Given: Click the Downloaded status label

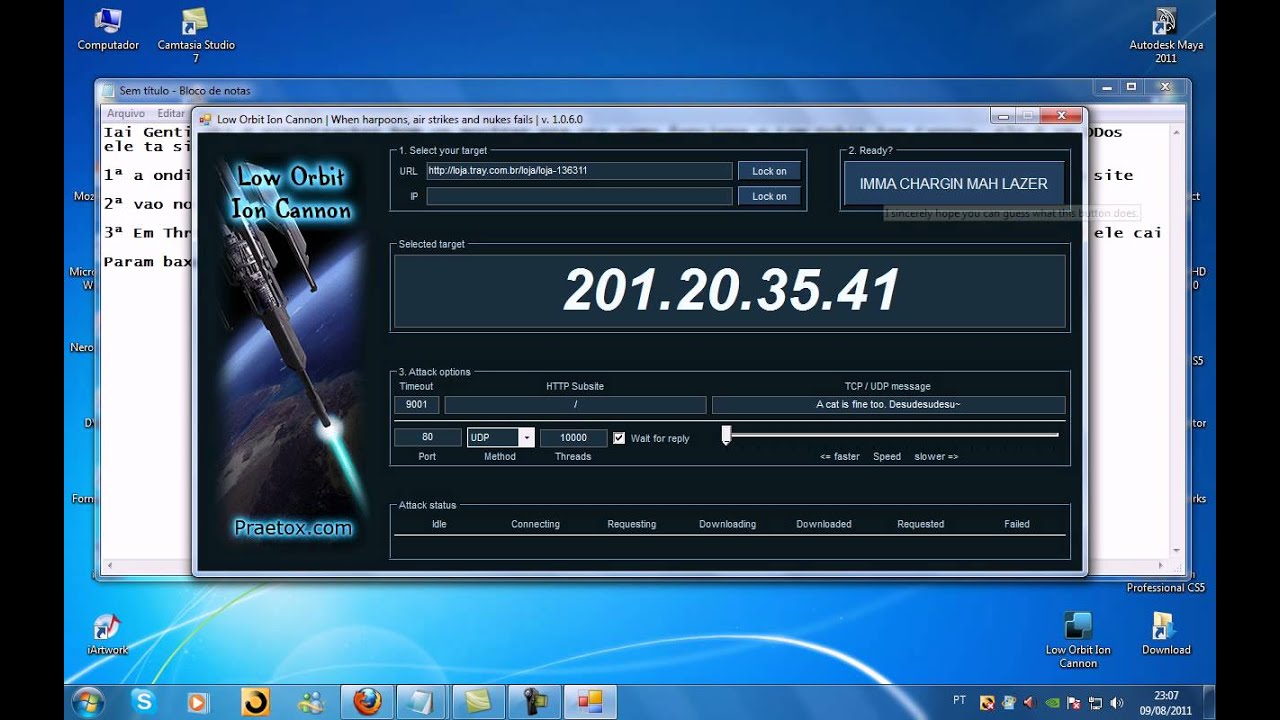Looking at the screenshot, I should coord(824,524).
